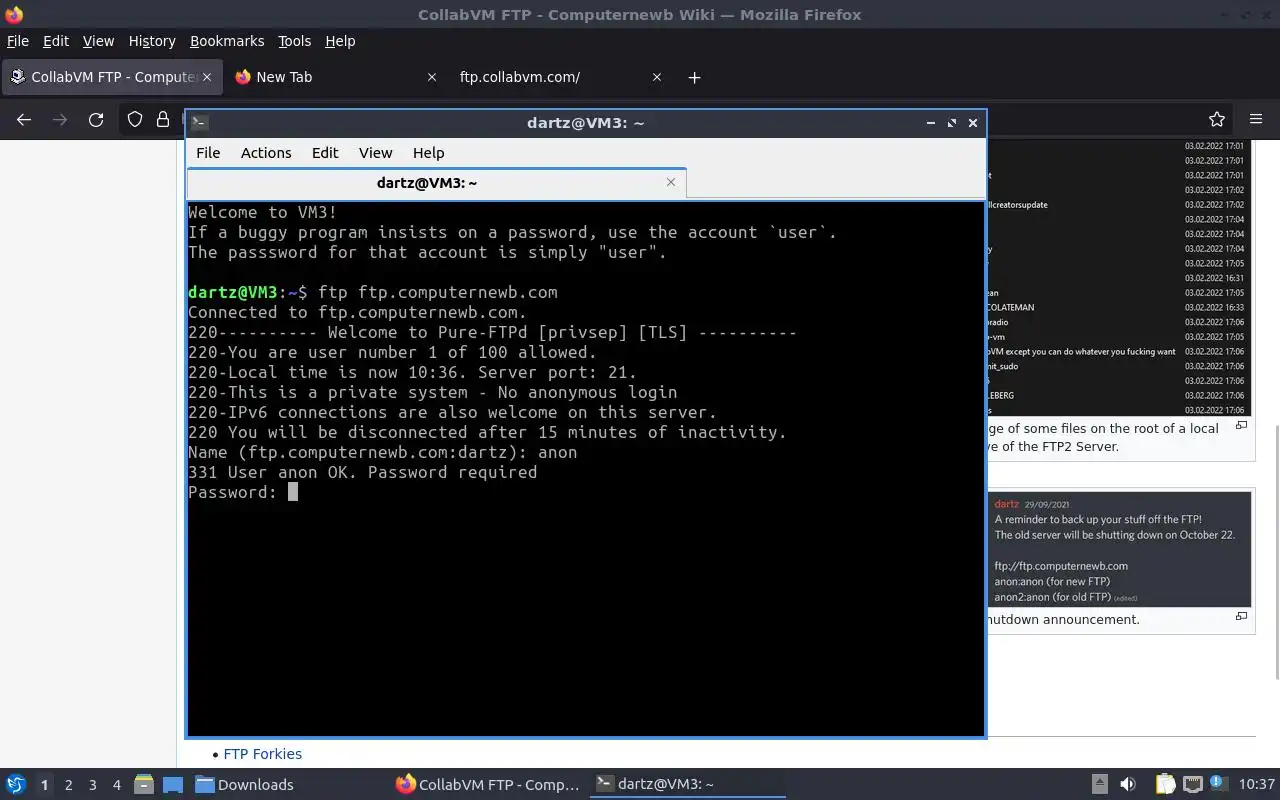Switch to workspace 1
Image resolution: width=1280 pixels, height=800 pixels.
44,785
